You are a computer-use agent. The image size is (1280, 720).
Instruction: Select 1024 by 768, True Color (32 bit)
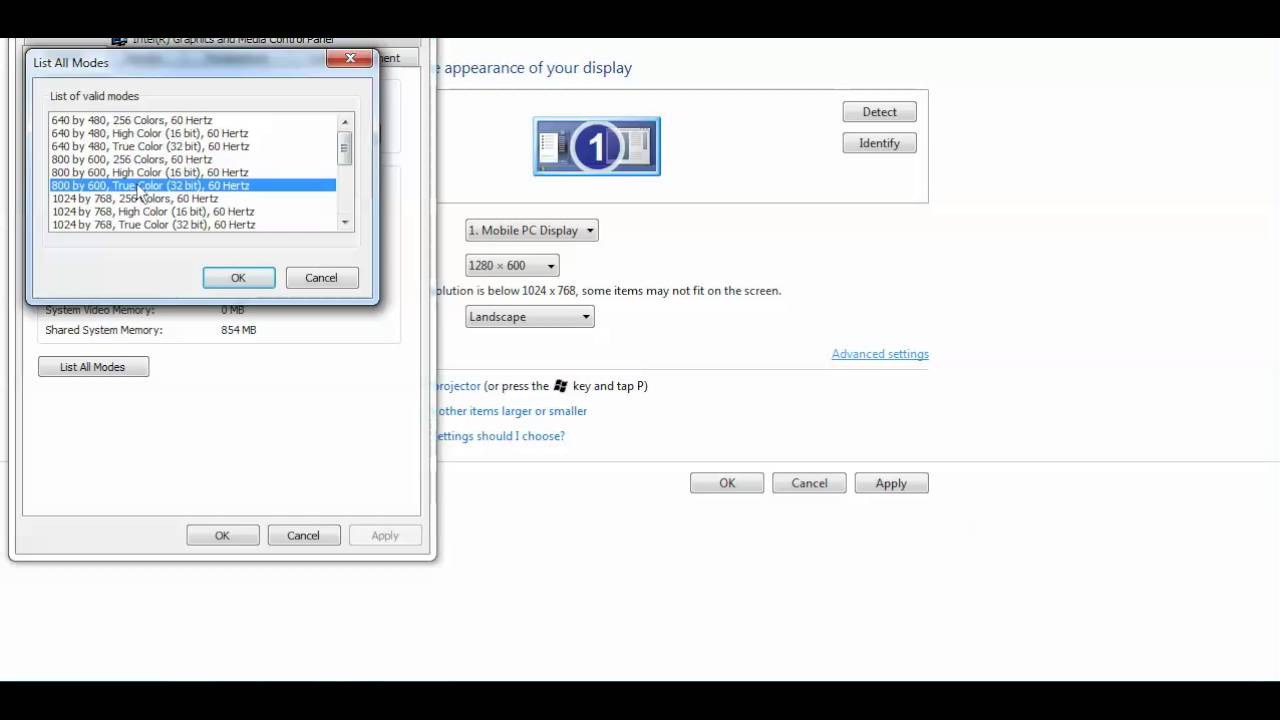pos(193,224)
